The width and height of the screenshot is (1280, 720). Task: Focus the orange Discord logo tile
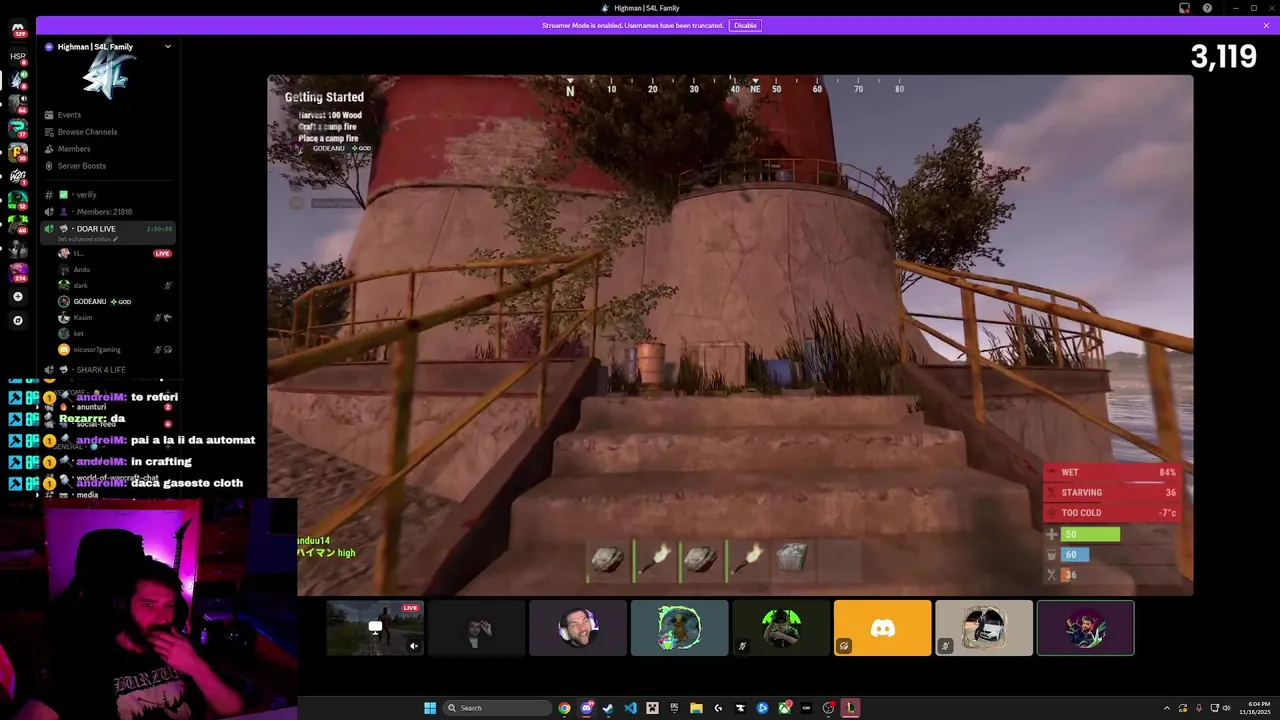882,628
